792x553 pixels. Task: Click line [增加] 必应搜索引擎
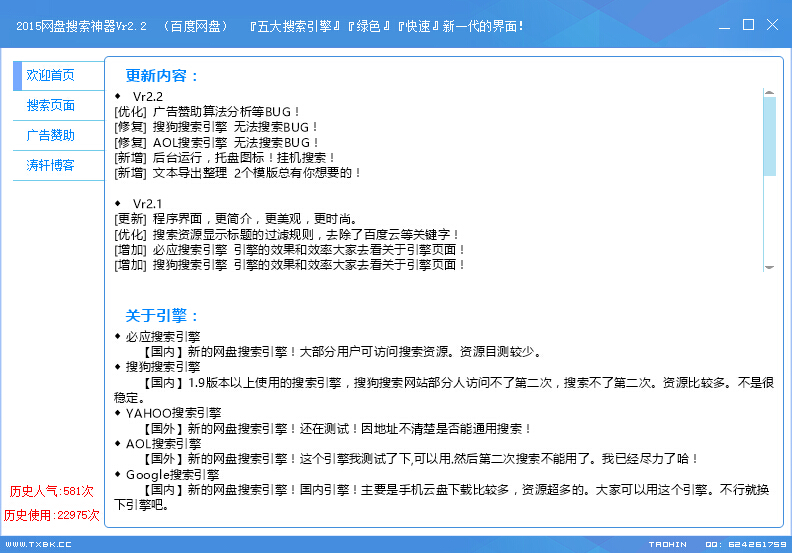click(x=289, y=249)
